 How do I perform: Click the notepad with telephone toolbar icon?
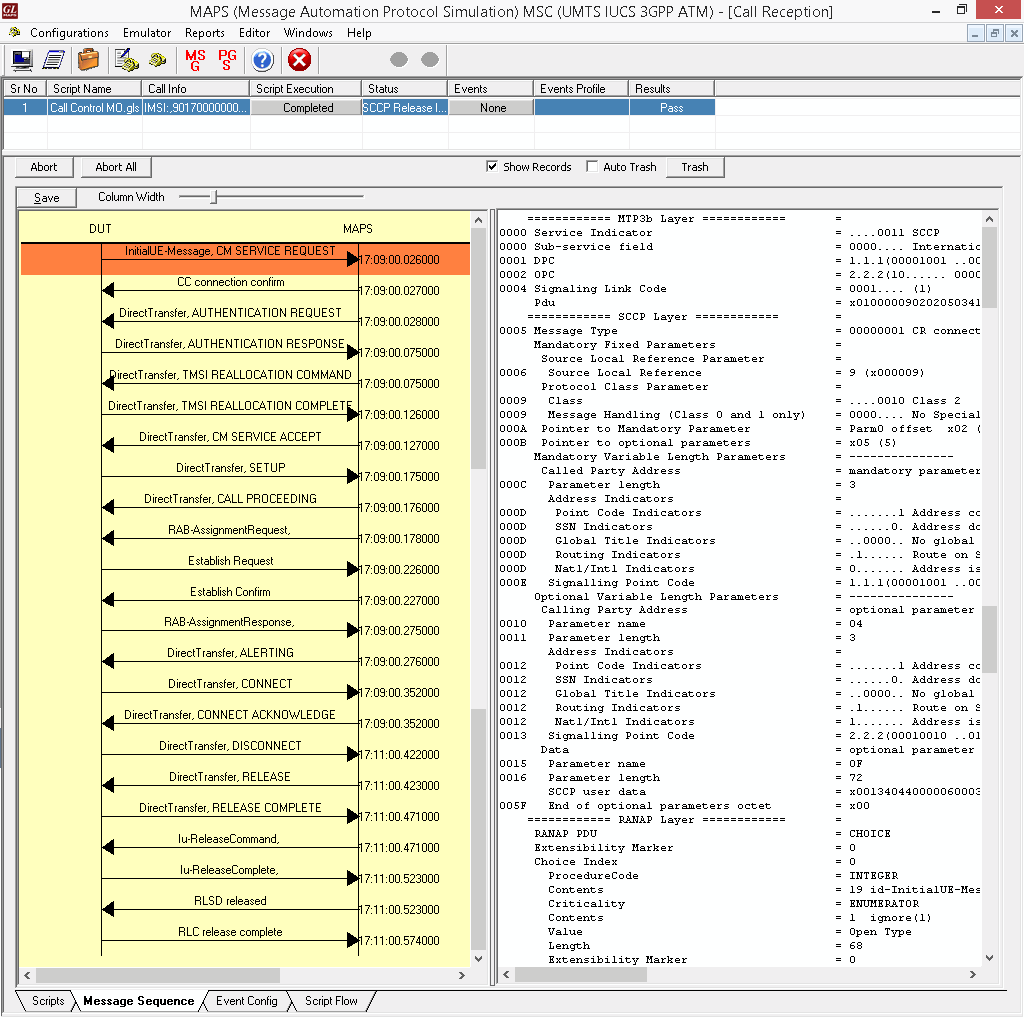pyautogui.click(x=126, y=60)
